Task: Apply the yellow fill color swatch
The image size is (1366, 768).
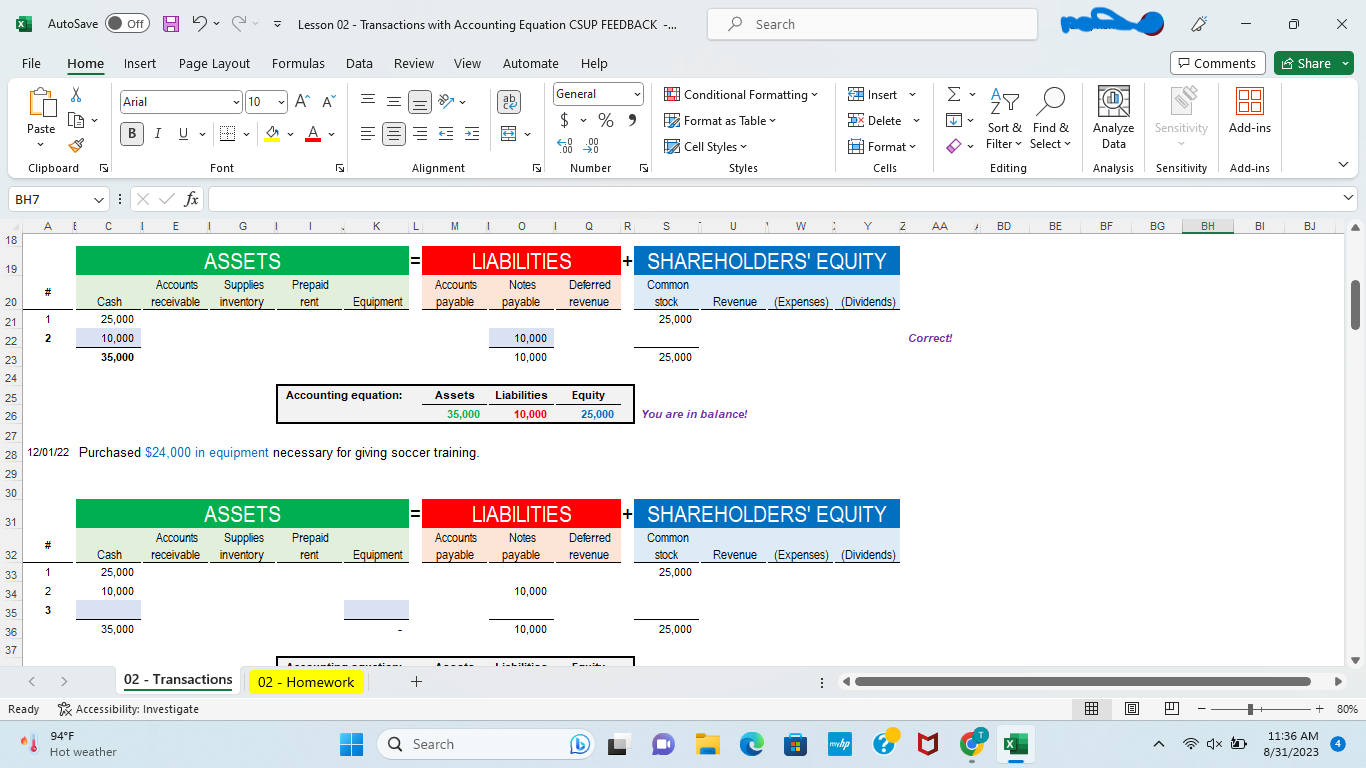Action: (272, 134)
